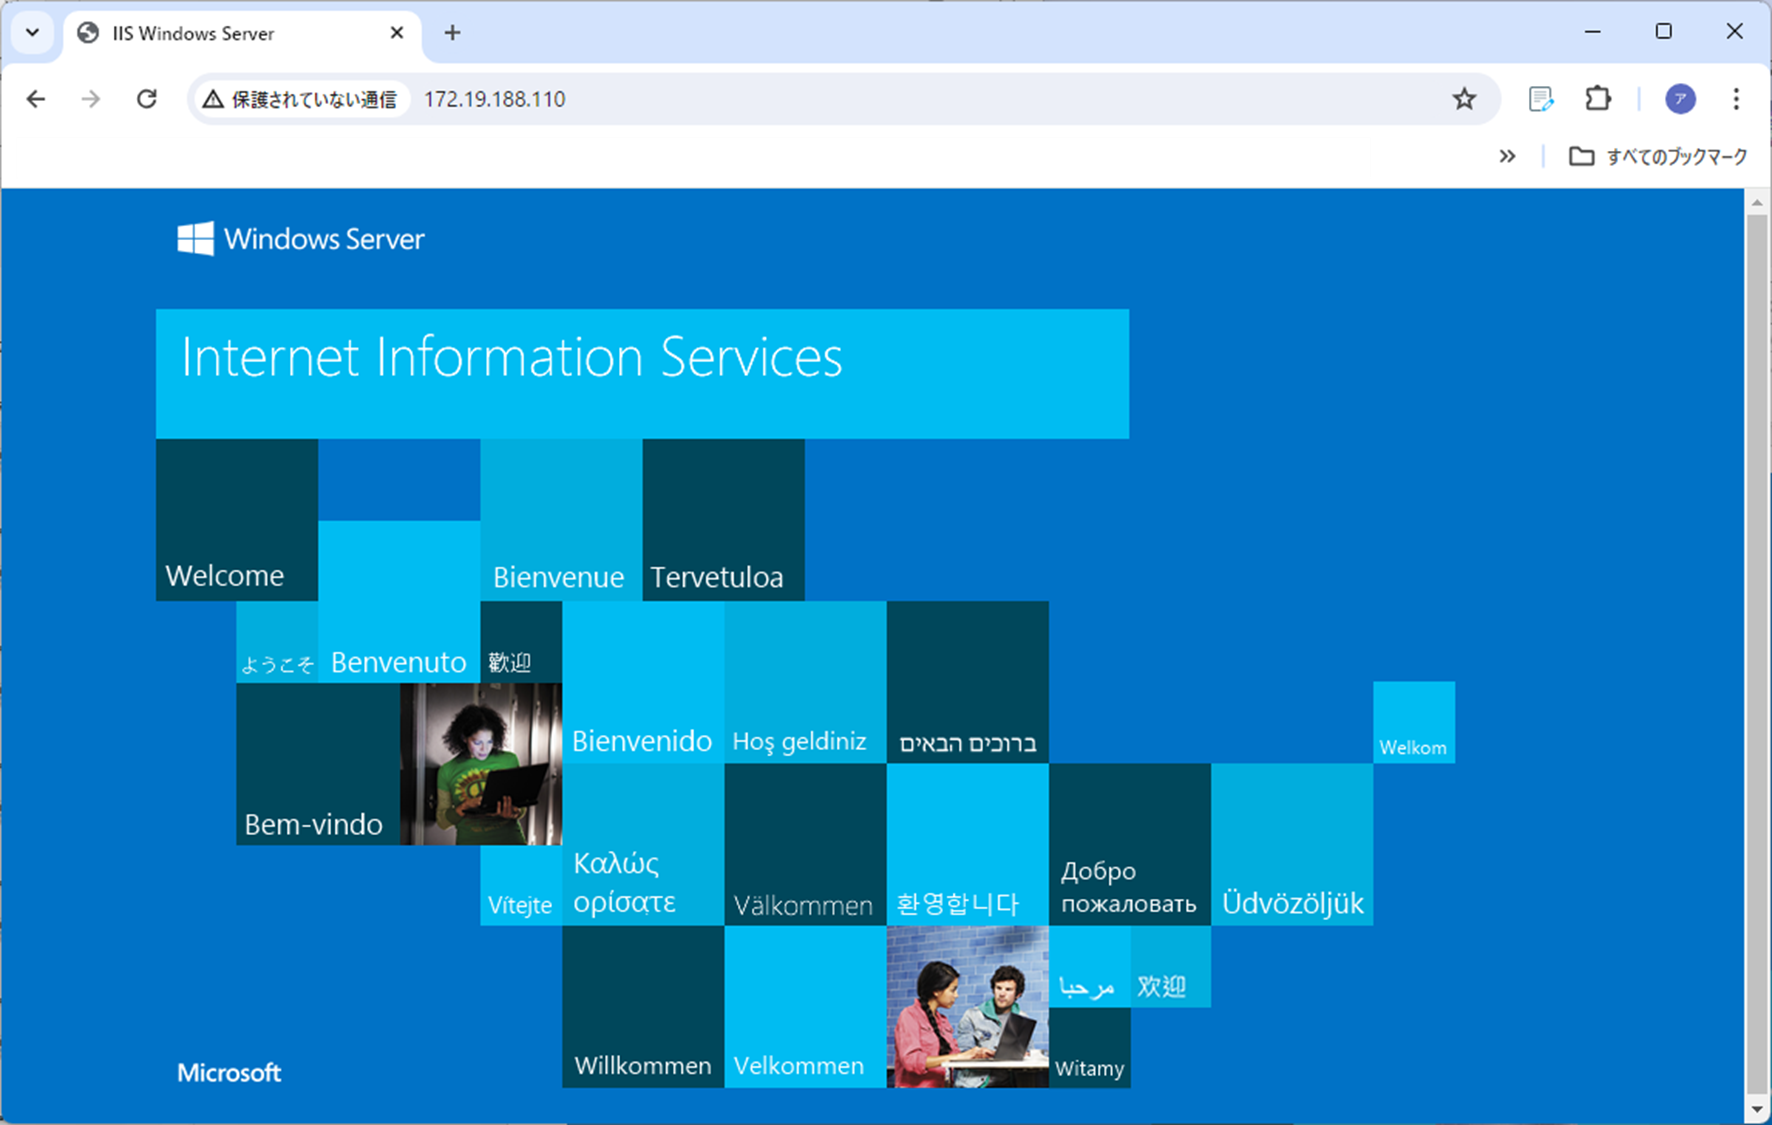The image size is (1772, 1125).
Task: Open the reading list note icon
Action: click(1541, 98)
